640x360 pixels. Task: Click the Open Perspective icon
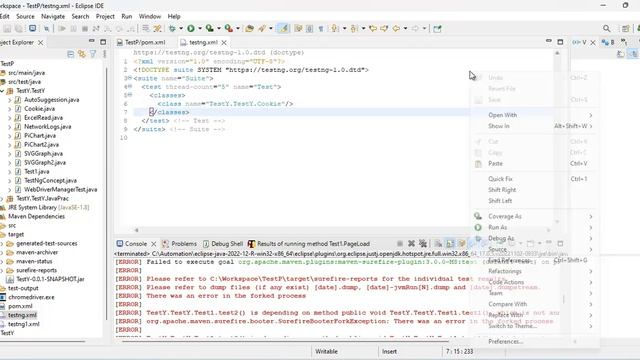pyautogui.click(x=625, y=29)
